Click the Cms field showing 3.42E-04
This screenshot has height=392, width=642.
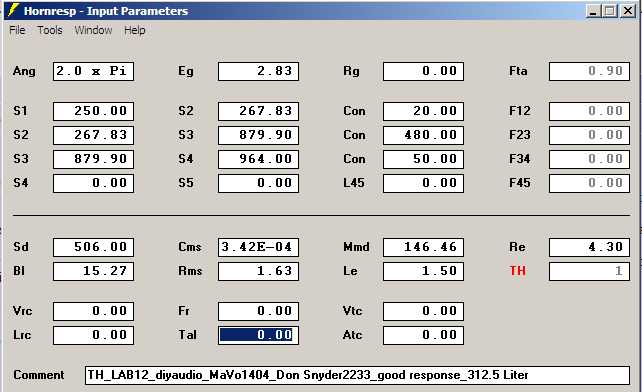[258, 247]
